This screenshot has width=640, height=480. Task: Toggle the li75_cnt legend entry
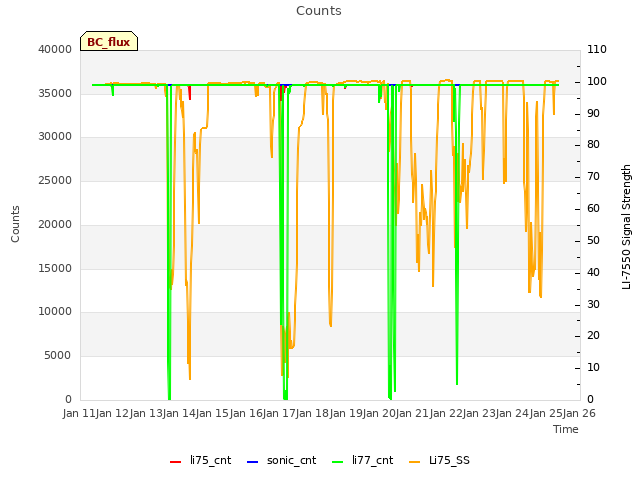(x=200, y=460)
